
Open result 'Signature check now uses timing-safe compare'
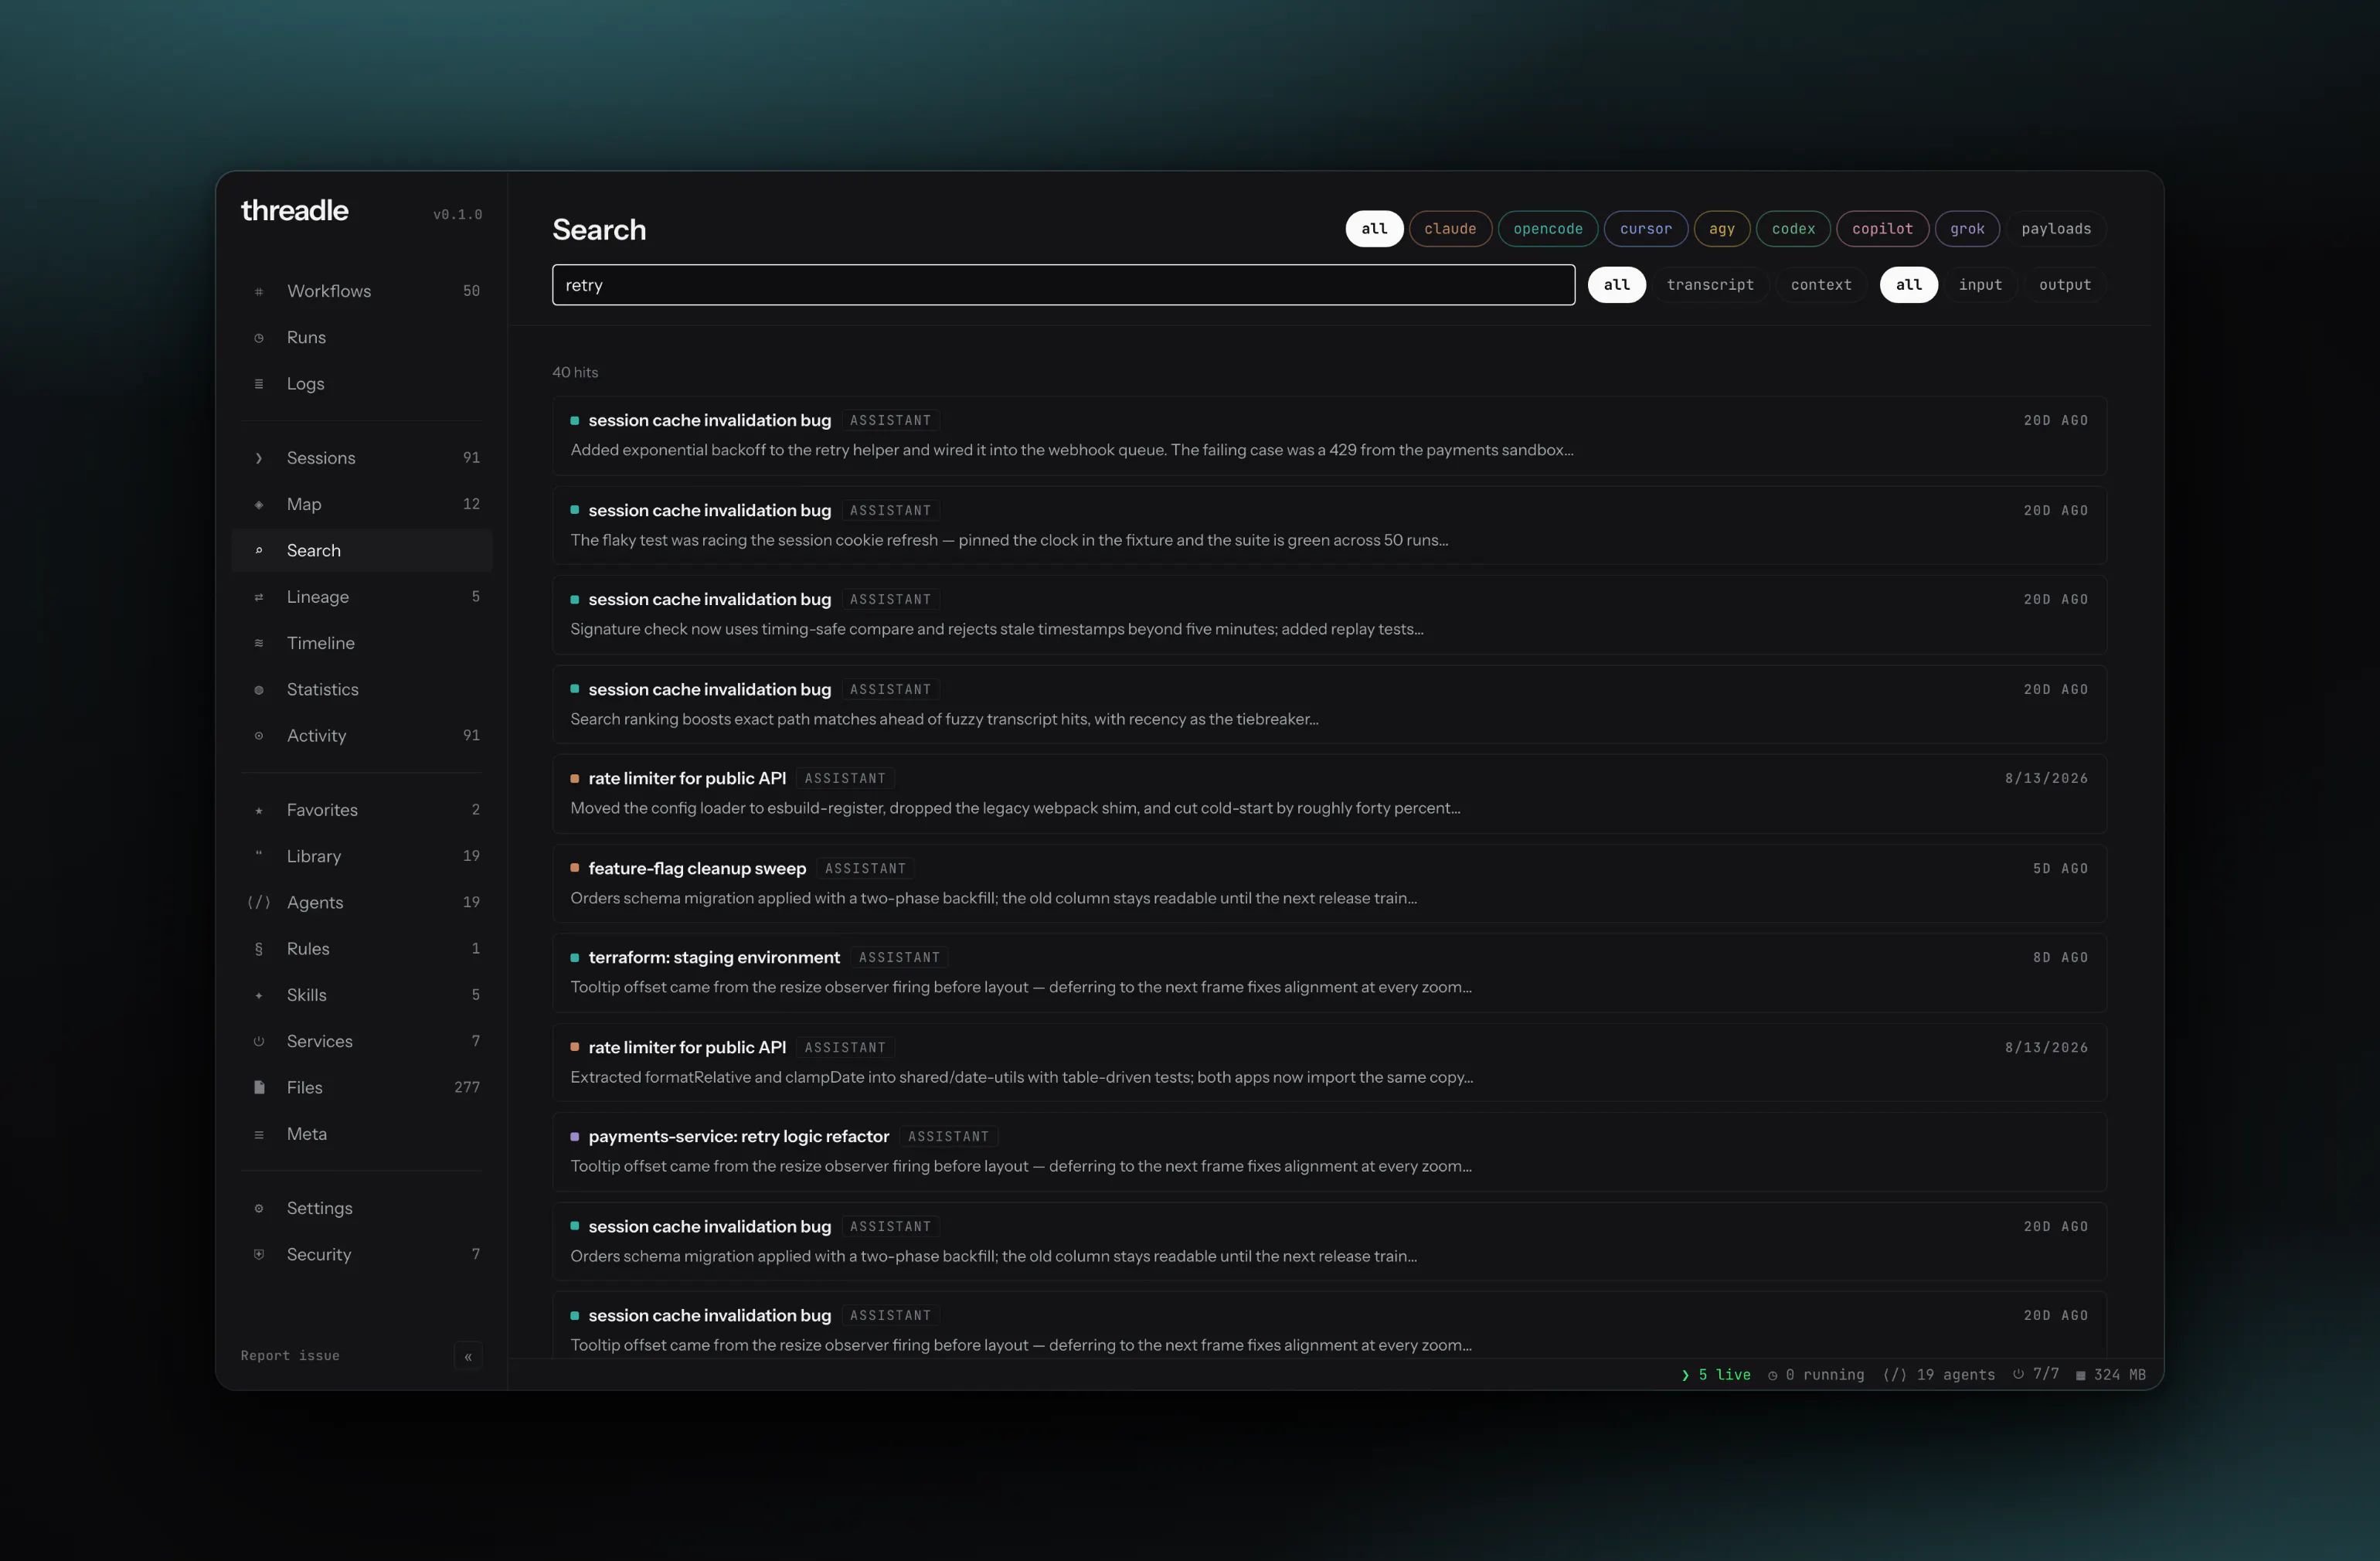coord(1329,615)
